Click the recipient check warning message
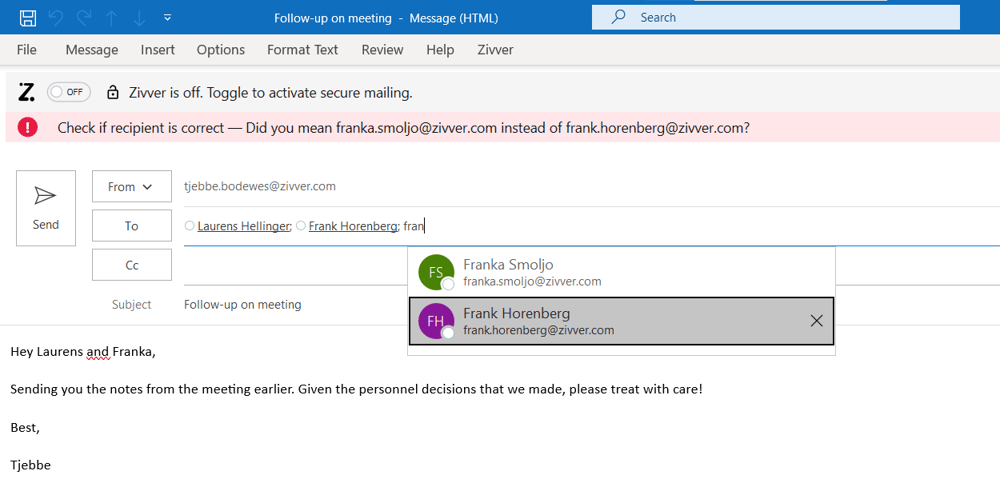 (x=403, y=128)
